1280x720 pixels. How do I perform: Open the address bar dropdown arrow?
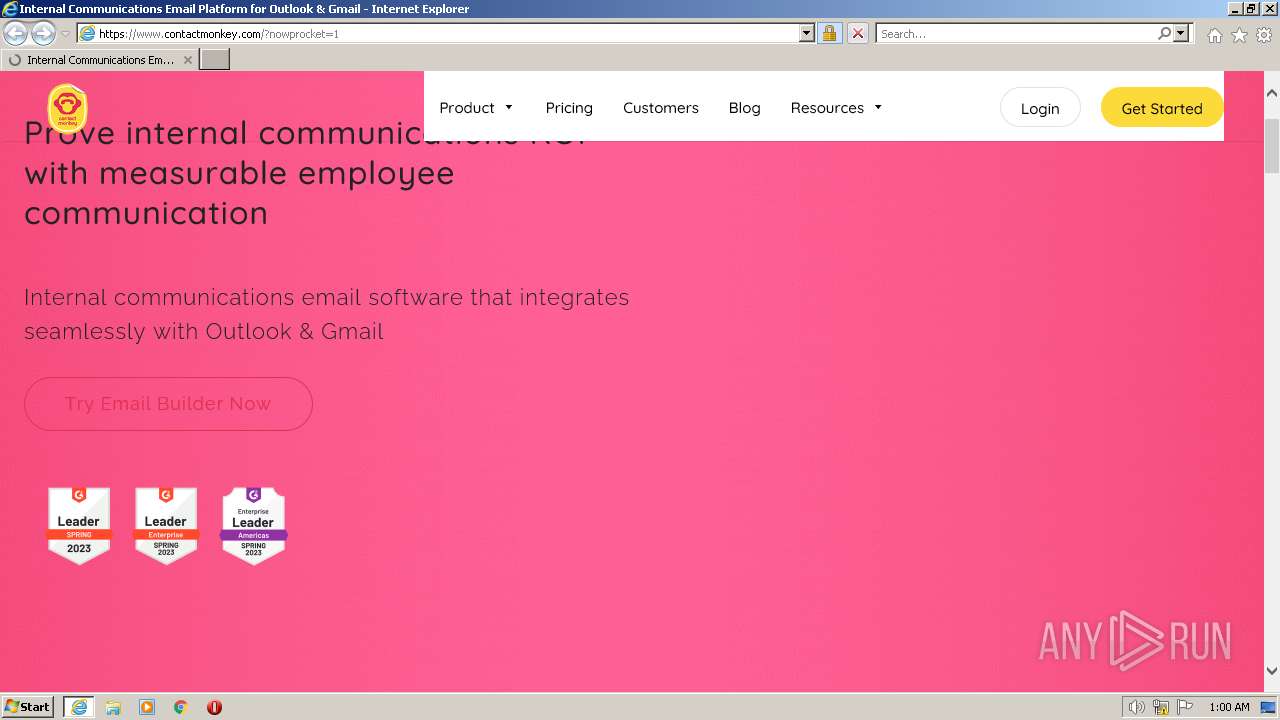pyautogui.click(x=807, y=33)
